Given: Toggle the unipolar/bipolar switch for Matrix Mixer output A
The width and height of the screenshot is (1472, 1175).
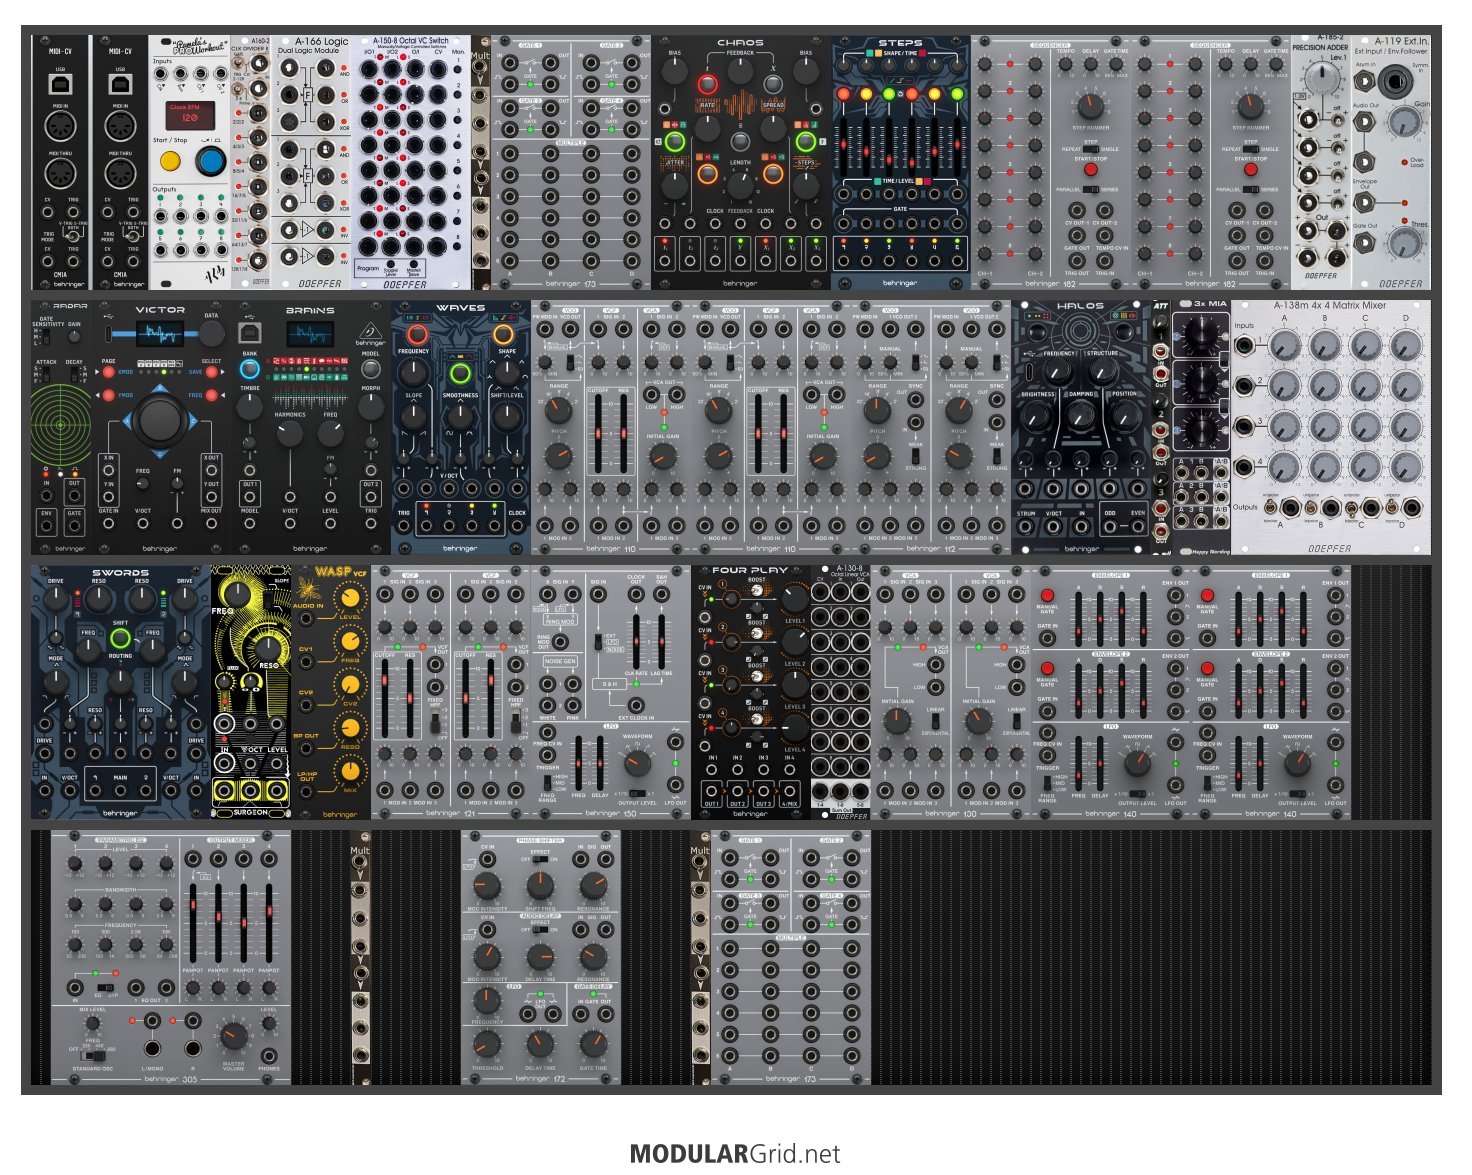Looking at the screenshot, I should tap(1272, 508).
